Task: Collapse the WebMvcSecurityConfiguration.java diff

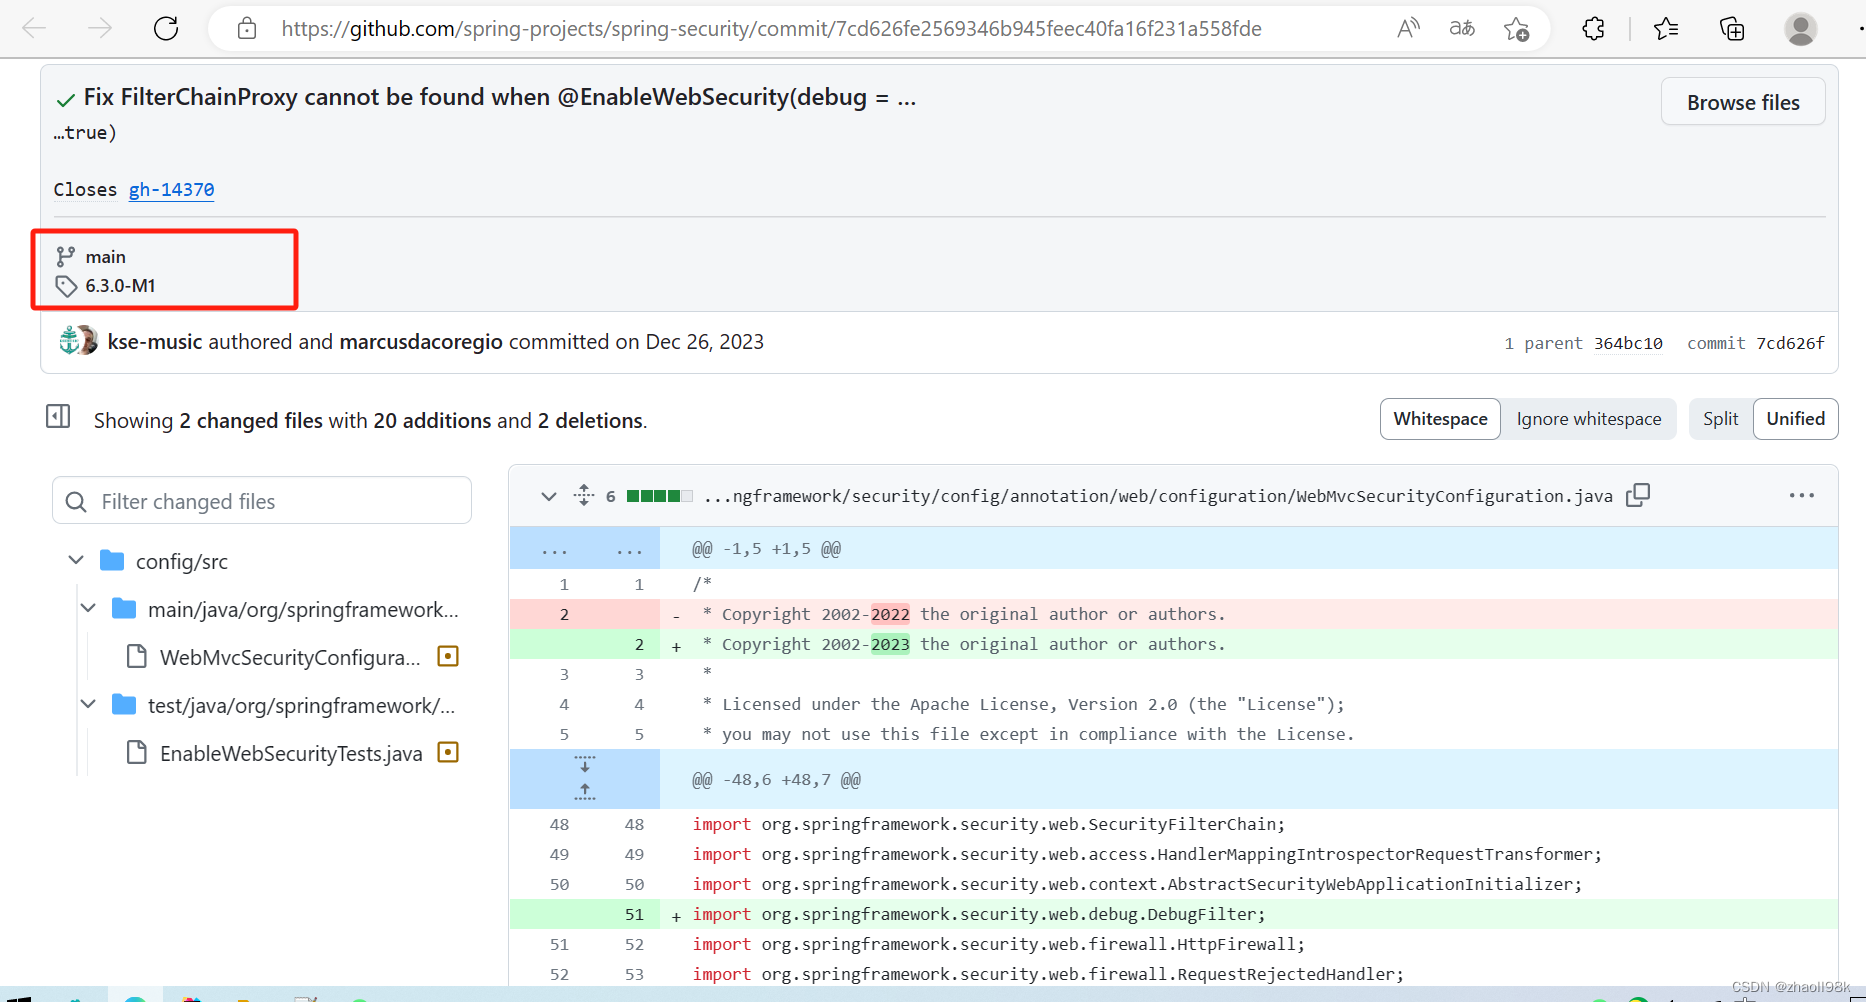Action: (x=548, y=496)
